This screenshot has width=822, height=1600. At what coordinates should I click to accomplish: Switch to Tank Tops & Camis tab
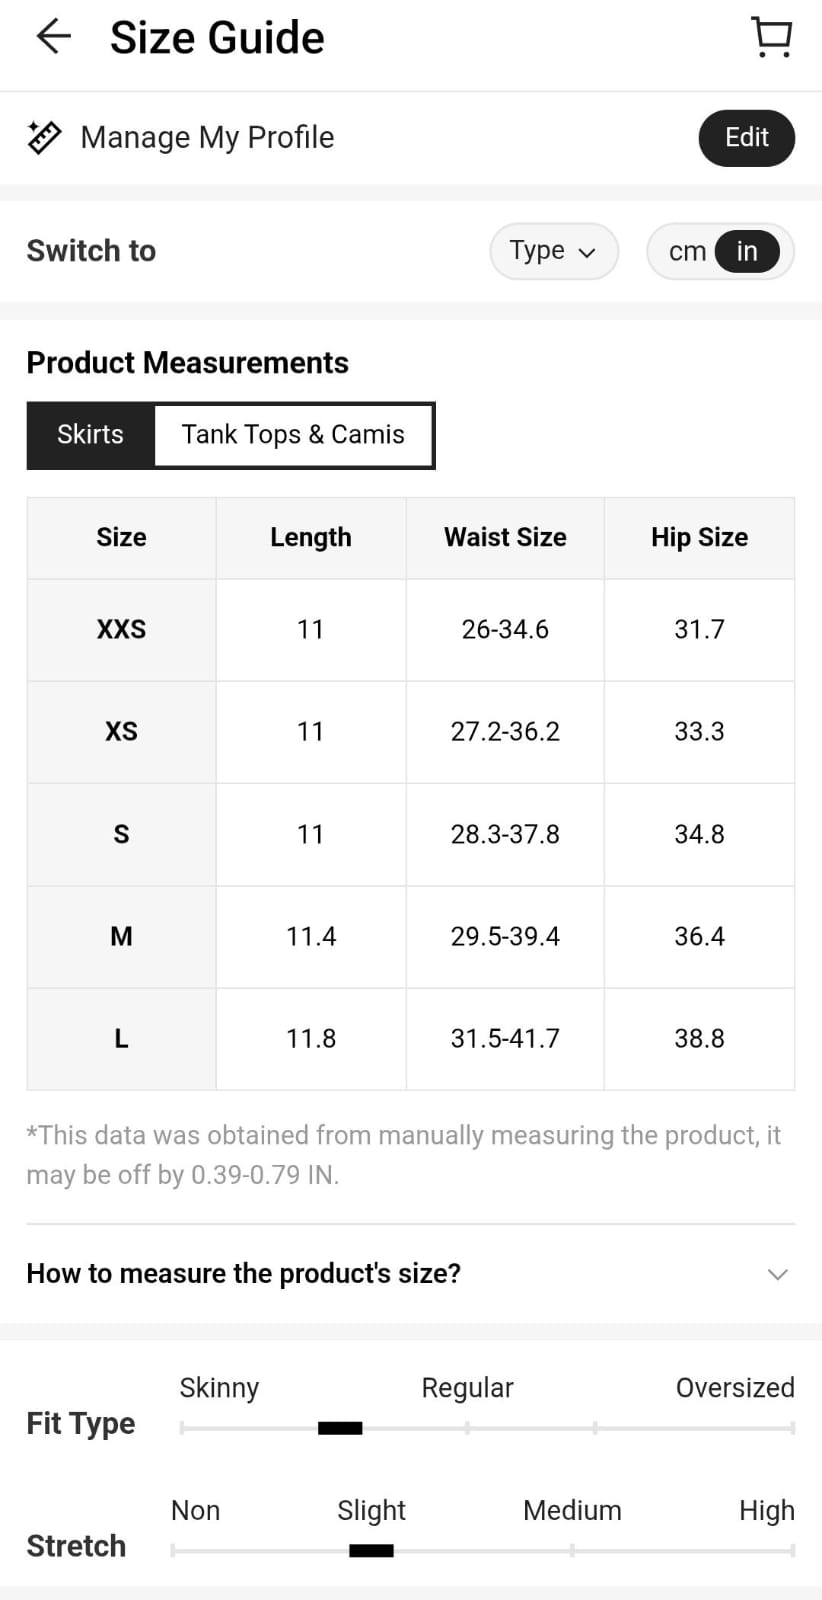[x=293, y=435]
